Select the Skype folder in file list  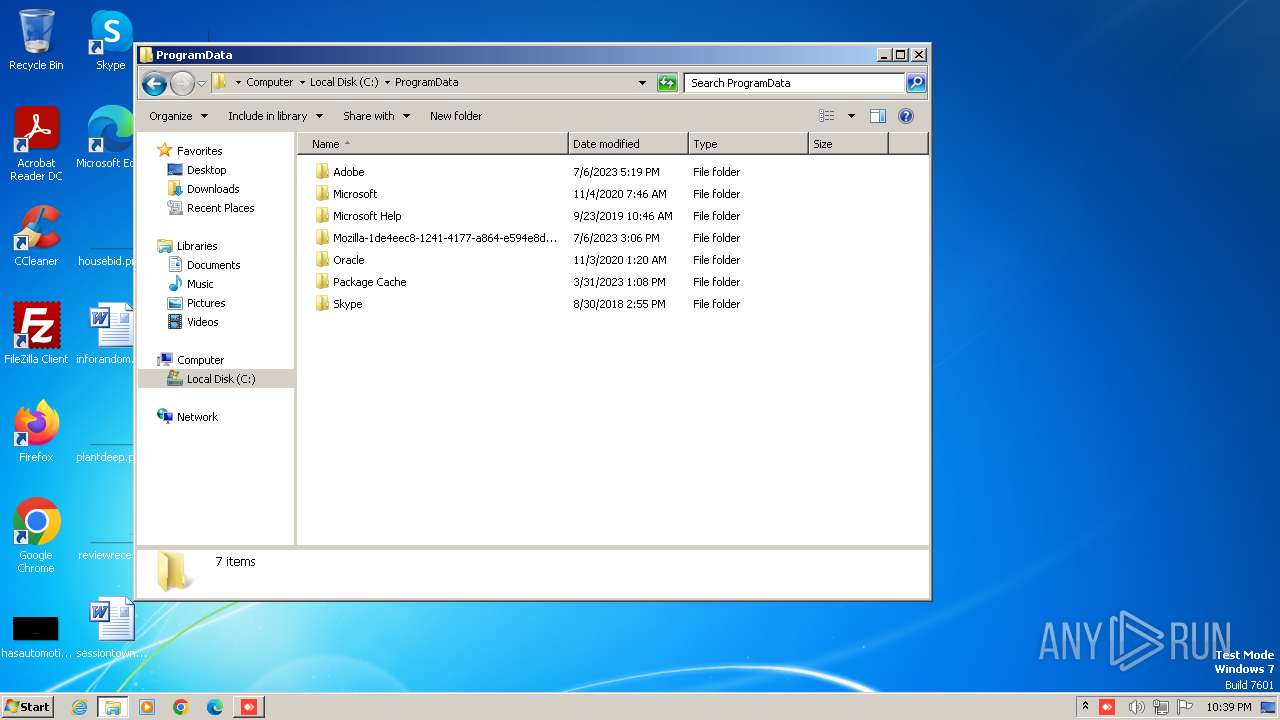[347, 304]
